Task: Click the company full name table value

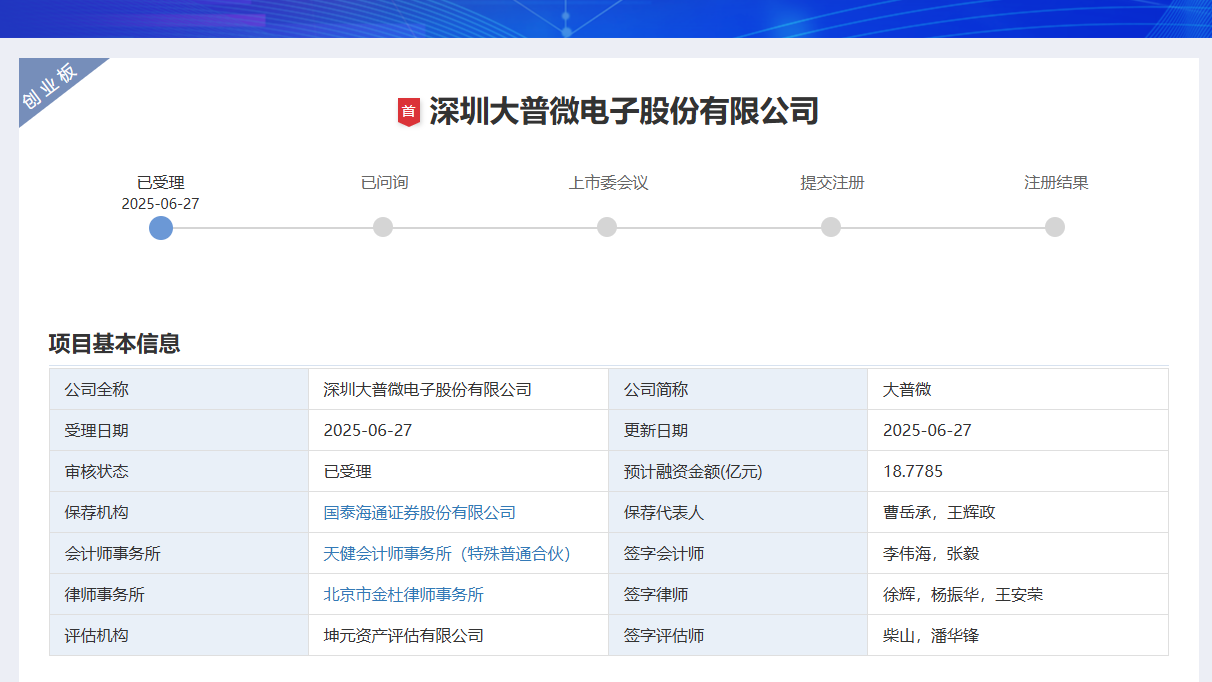Action: click(458, 389)
